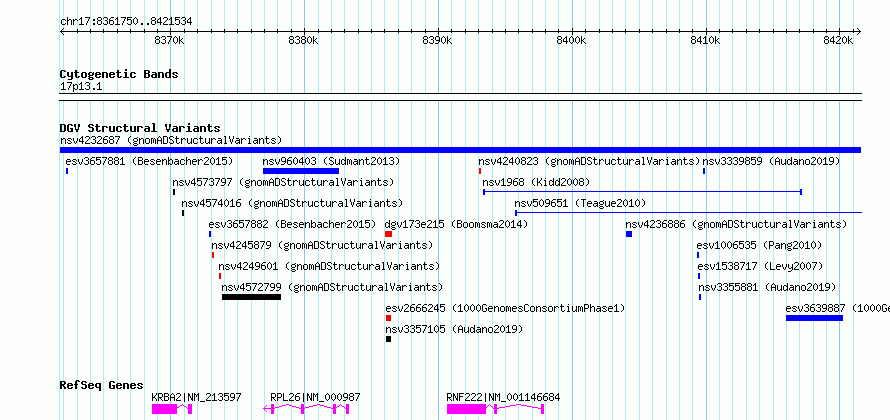
Task: Select the red esv2666245 variant marker
Action: (x=388, y=318)
